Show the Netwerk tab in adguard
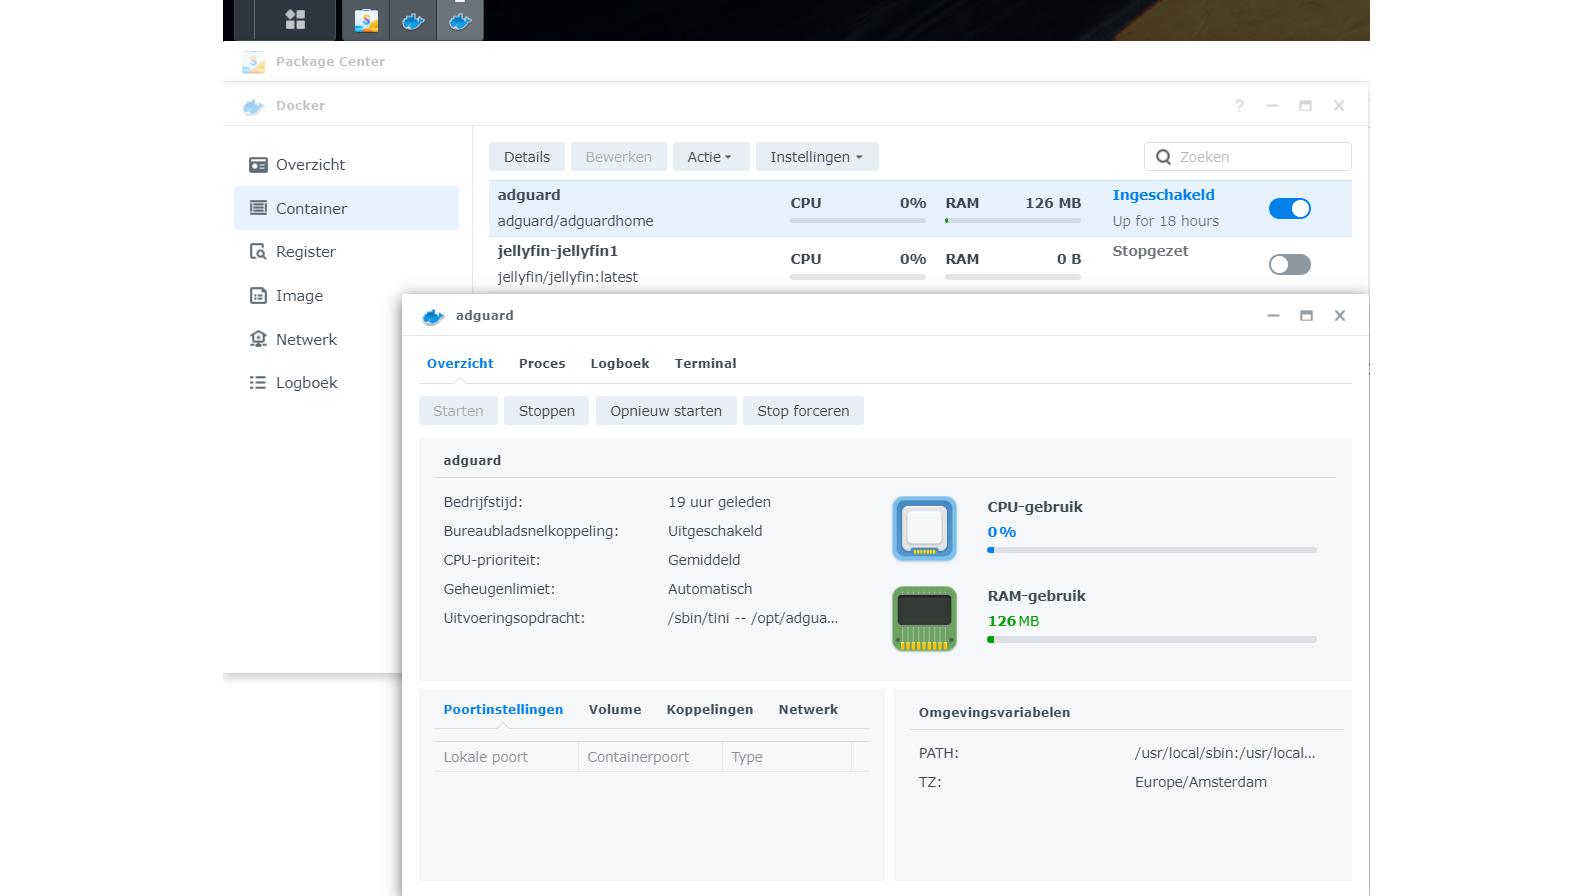1593x896 pixels. pyautogui.click(x=808, y=710)
